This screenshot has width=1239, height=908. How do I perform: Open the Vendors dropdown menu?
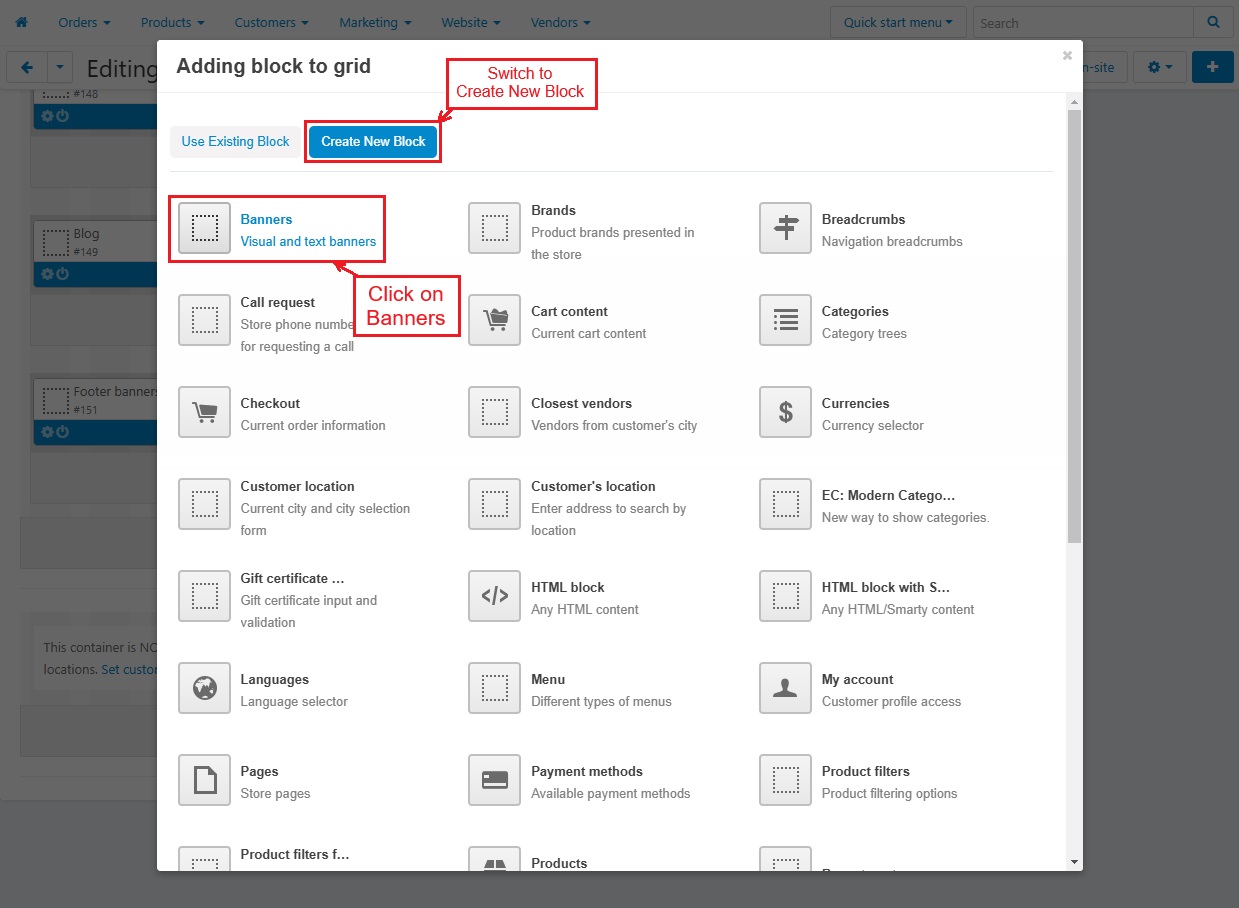coord(560,22)
